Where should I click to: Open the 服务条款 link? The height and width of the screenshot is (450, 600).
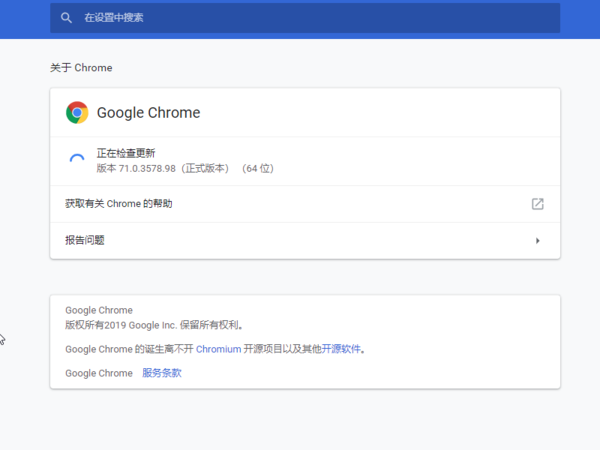pos(162,373)
